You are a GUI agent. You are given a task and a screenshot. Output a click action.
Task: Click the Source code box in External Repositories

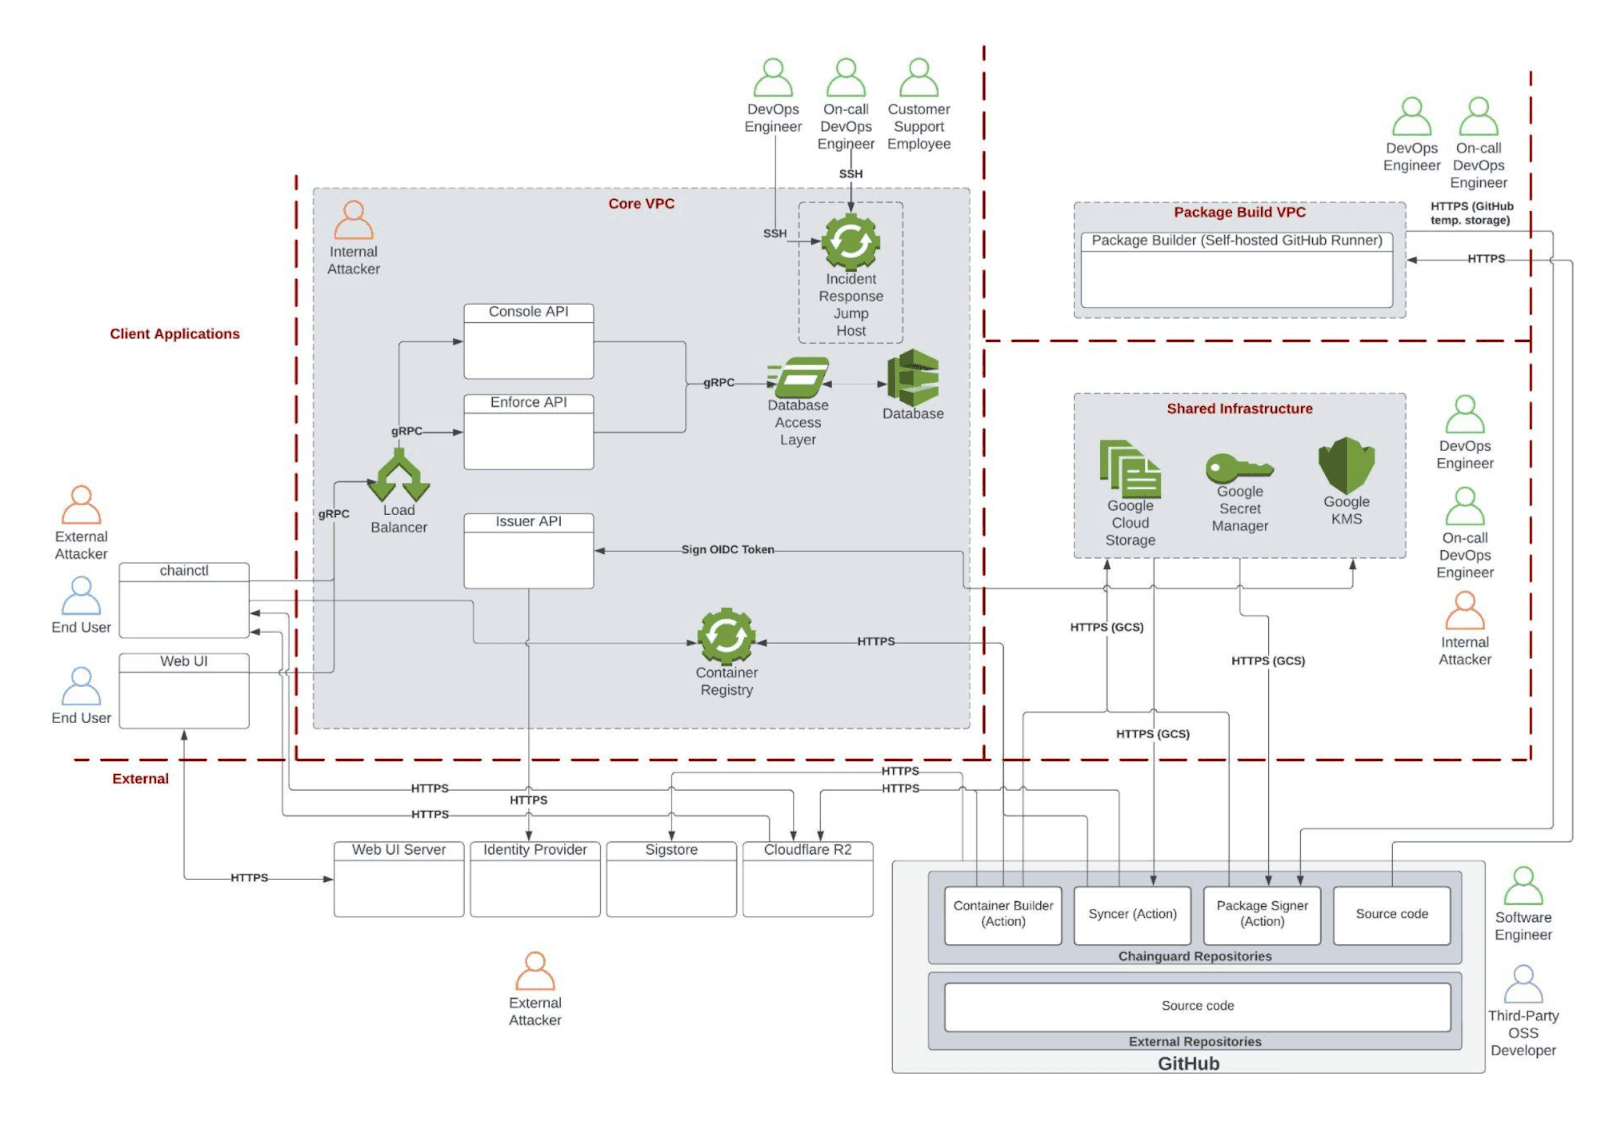(1197, 1007)
